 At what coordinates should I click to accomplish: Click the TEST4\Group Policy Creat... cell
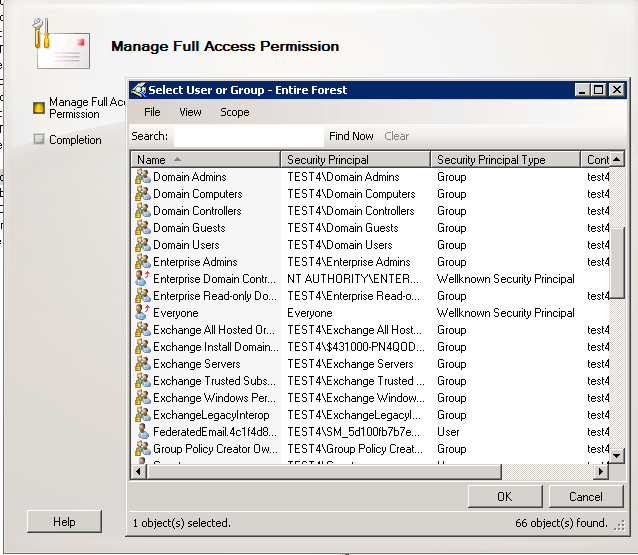click(355, 448)
